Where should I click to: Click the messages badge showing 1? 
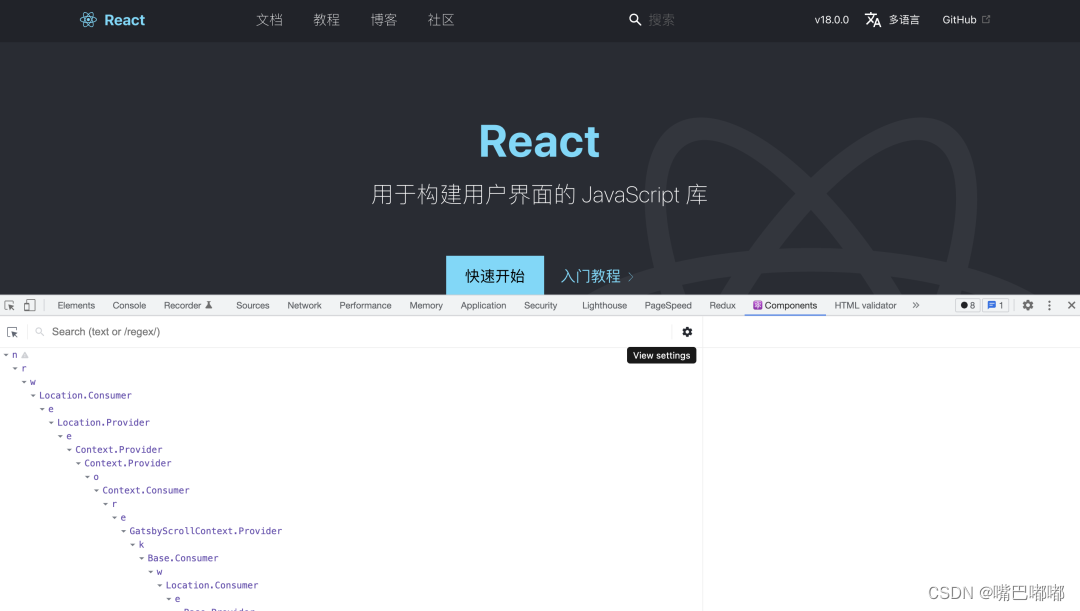point(995,305)
